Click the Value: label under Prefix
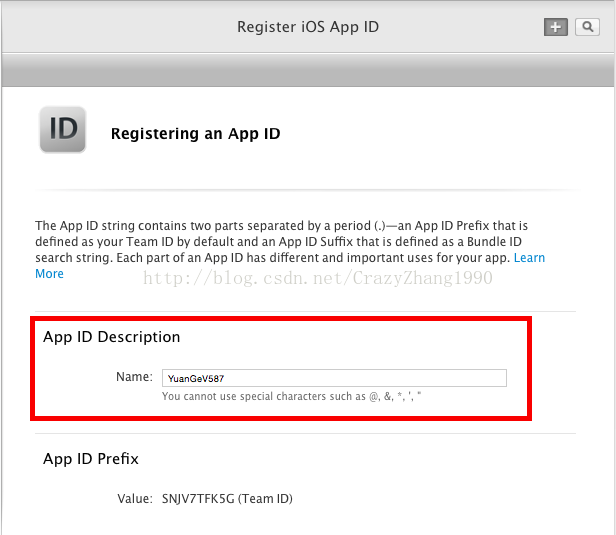The height and width of the screenshot is (535, 616). point(133,498)
